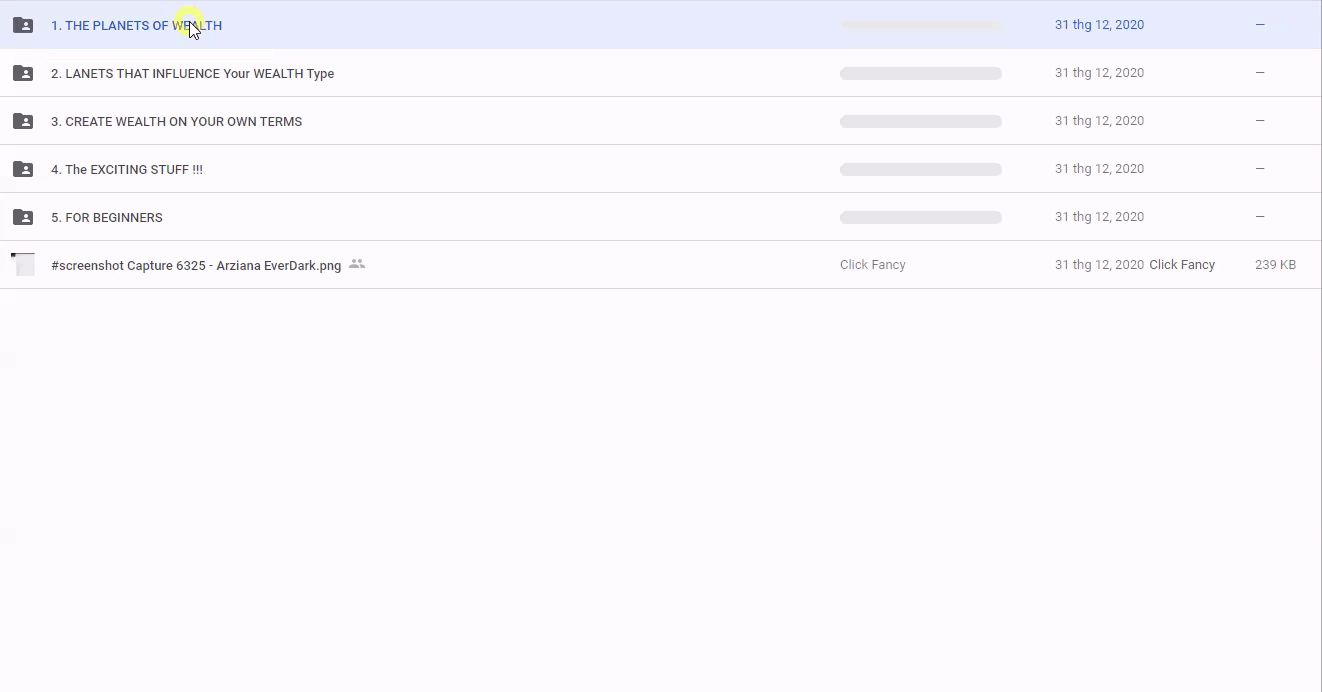Image resolution: width=1322 pixels, height=692 pixels.
Task: Click the Click Fancy modifier name after the date
Action: pyautogui.click(x=1182, y=265)
